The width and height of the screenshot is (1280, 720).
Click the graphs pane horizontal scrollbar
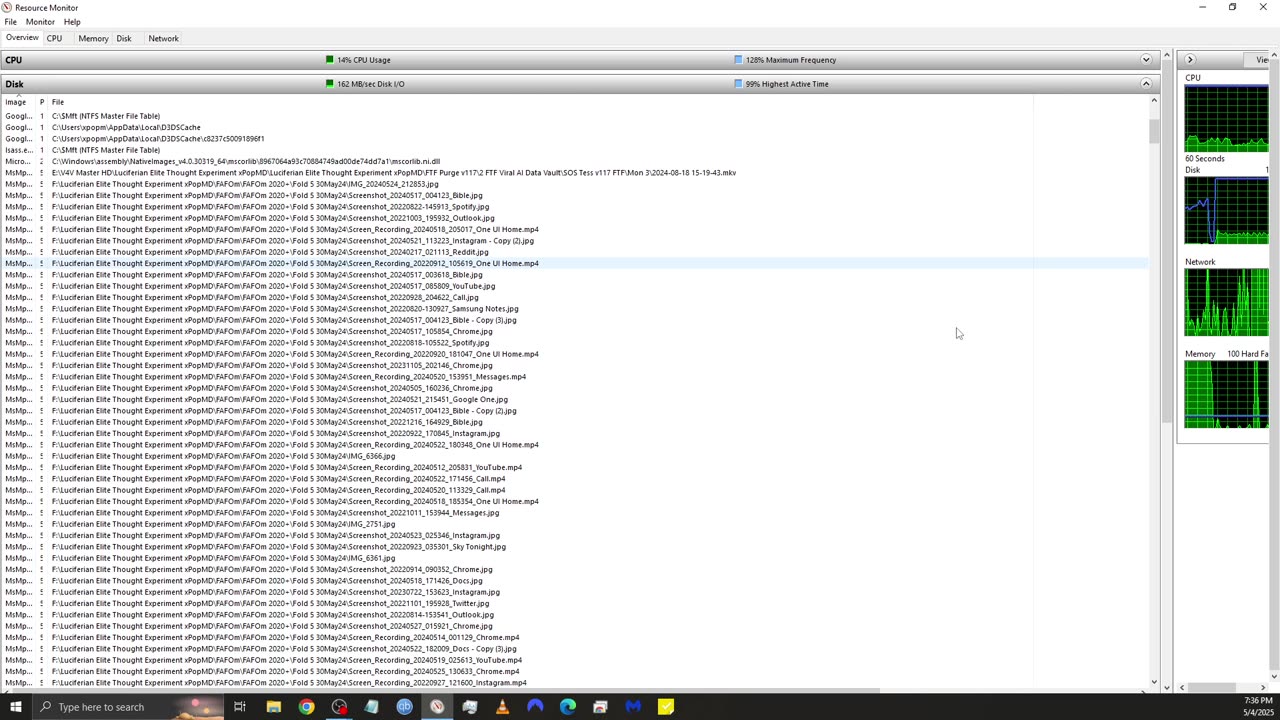pyautogui.click(x=1212, y=687)
